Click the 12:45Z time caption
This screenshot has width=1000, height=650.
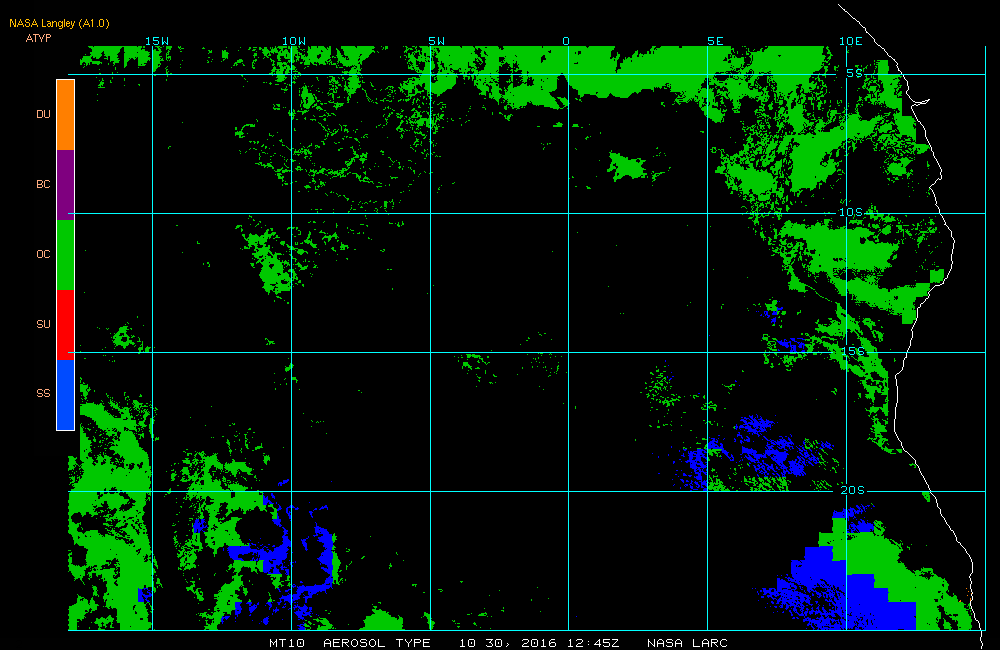pyautogui.click(x=591, y=643)
